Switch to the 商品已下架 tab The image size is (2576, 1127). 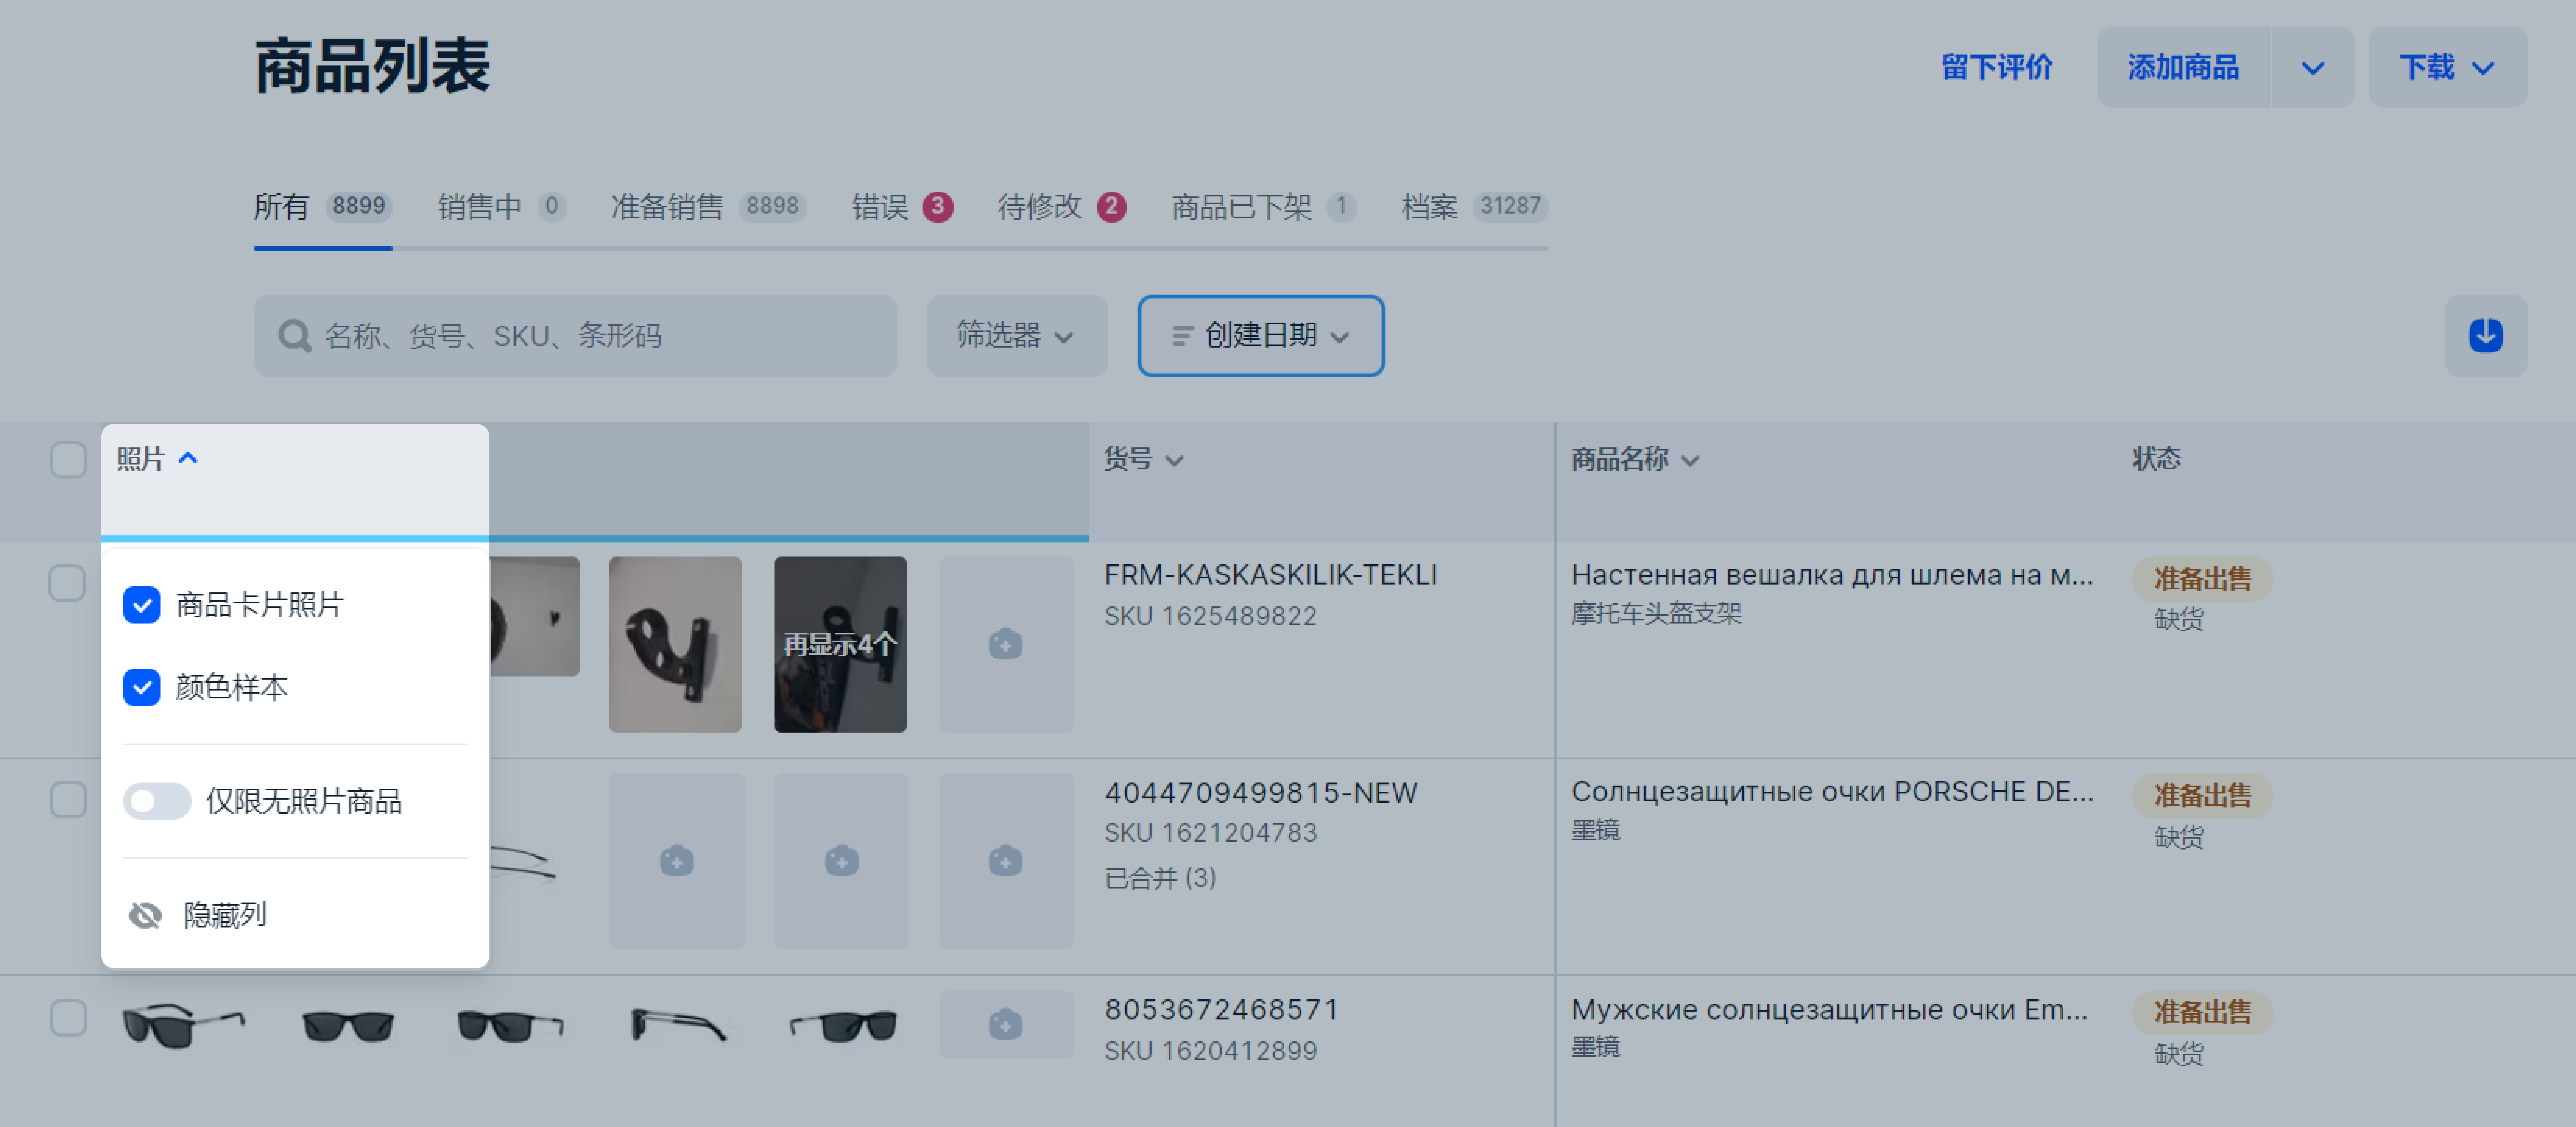coord(1263,207)
